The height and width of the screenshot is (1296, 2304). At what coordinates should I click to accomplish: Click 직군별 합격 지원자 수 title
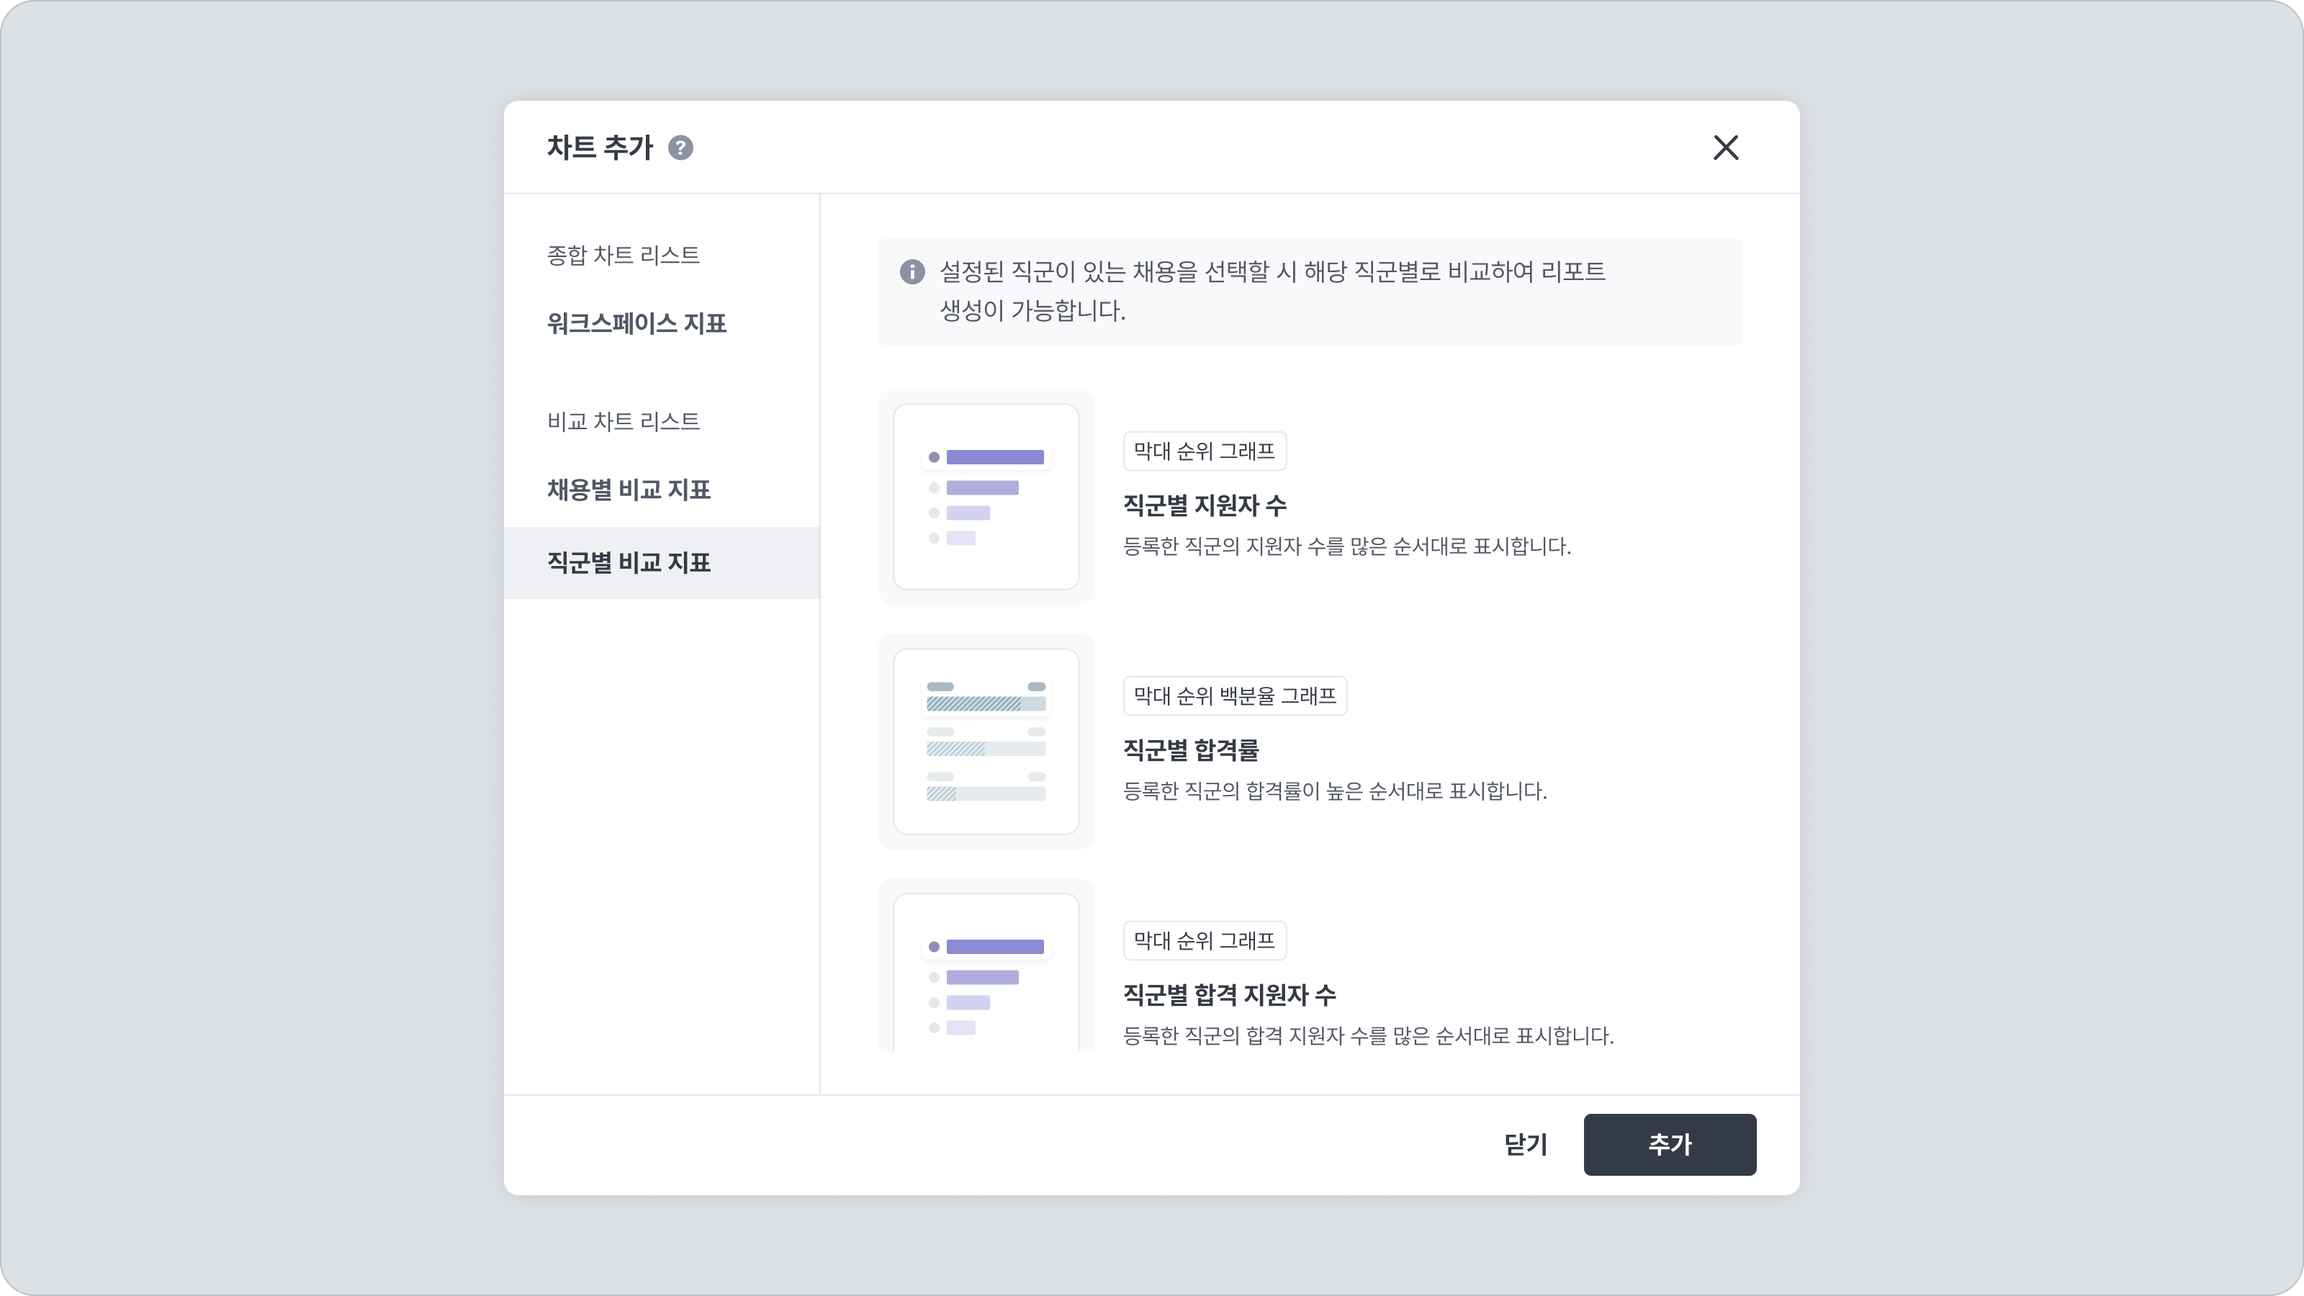[1229, 995]
